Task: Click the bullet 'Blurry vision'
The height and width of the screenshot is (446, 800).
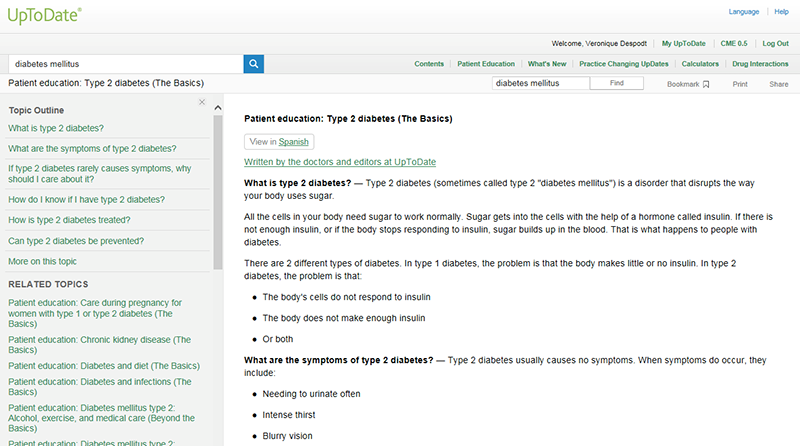Action: tap(287, 436)
